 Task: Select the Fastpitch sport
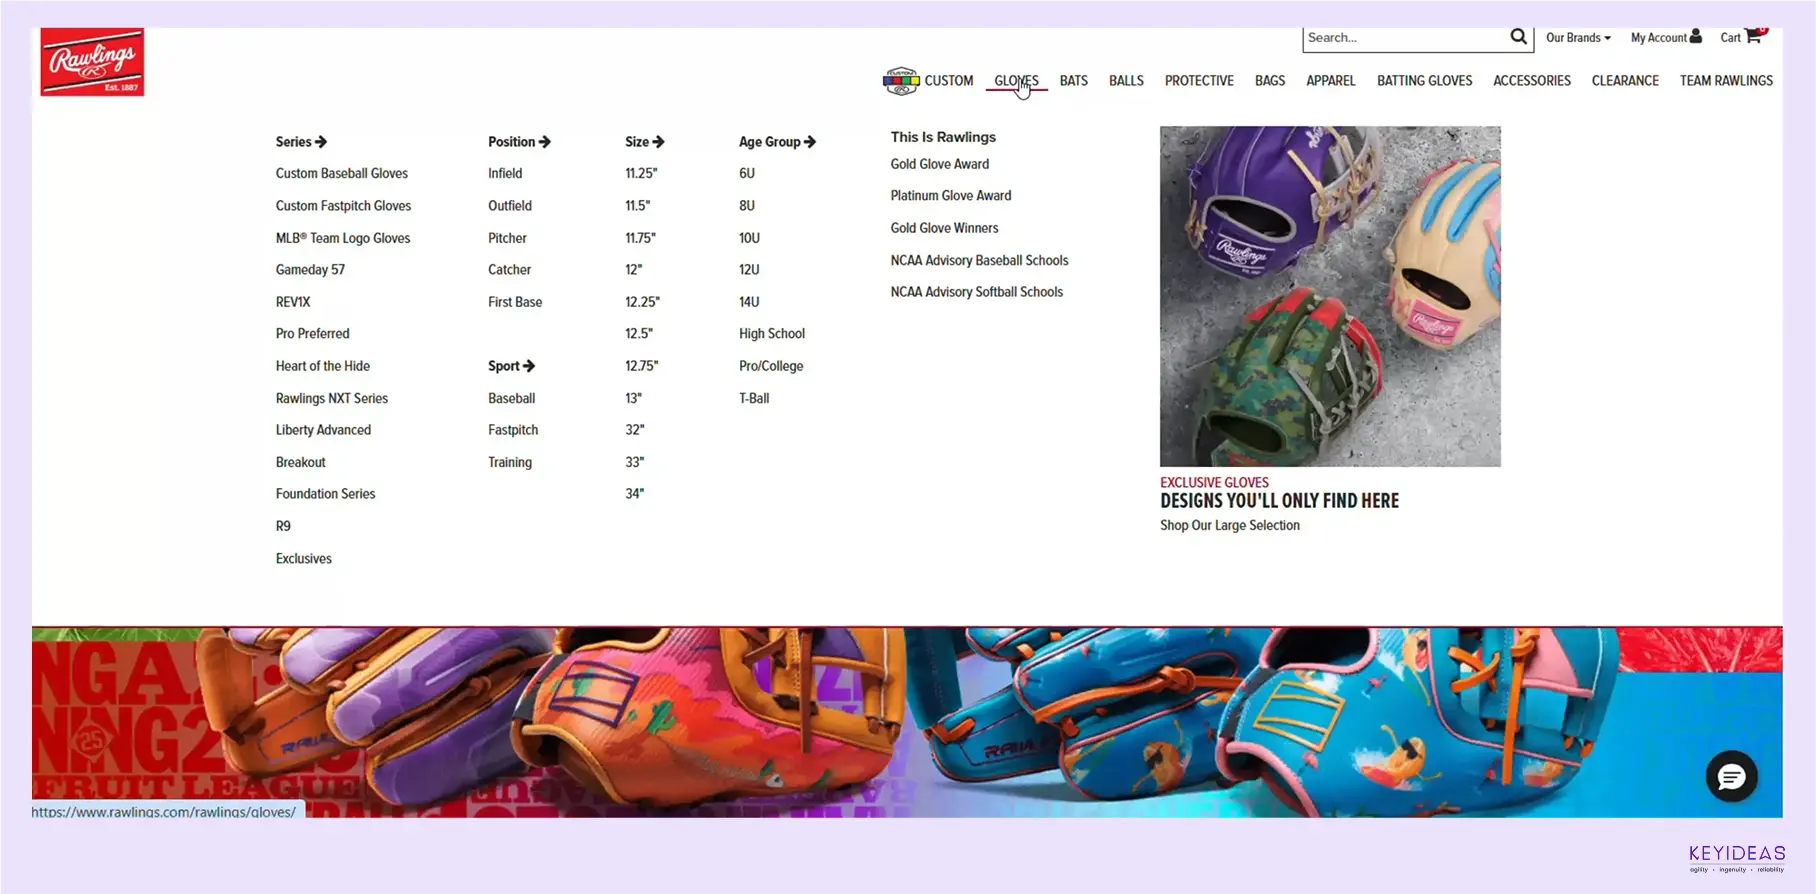coord(513,430)
